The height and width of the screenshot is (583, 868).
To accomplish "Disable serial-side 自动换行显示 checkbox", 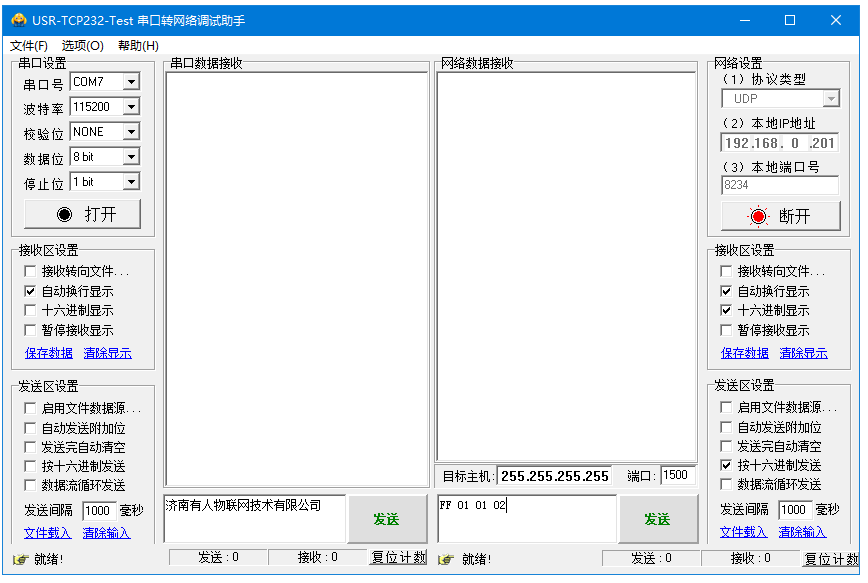I will tap(30, 291).
